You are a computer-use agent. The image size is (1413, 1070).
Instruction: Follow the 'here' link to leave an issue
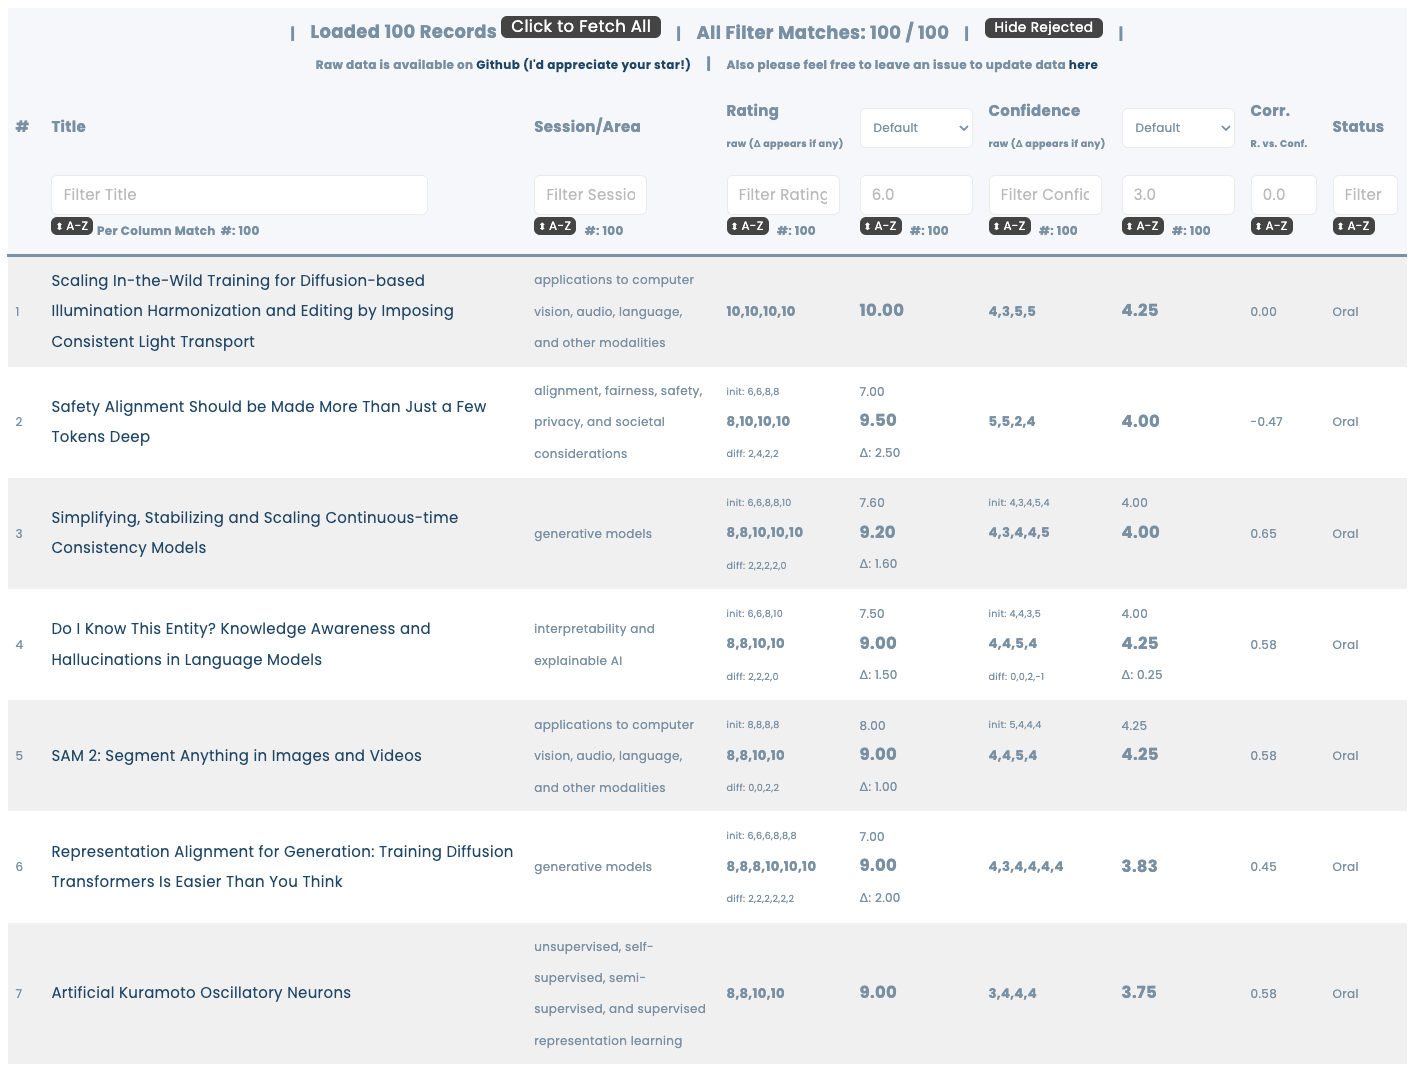click(x=1083, y=65)
